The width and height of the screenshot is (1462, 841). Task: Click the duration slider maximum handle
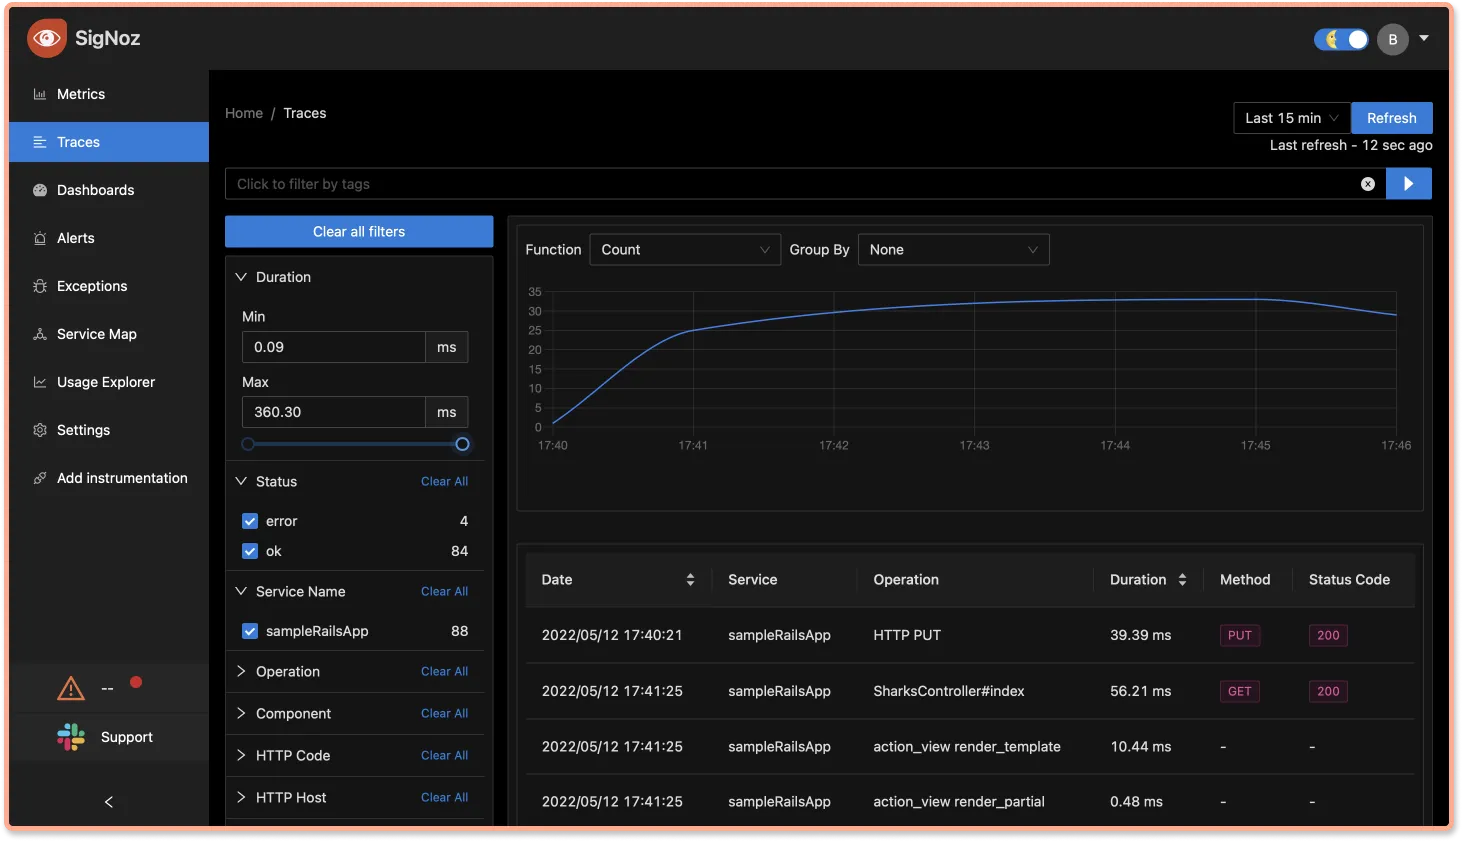pyautogui.click(x=462, y=444)
